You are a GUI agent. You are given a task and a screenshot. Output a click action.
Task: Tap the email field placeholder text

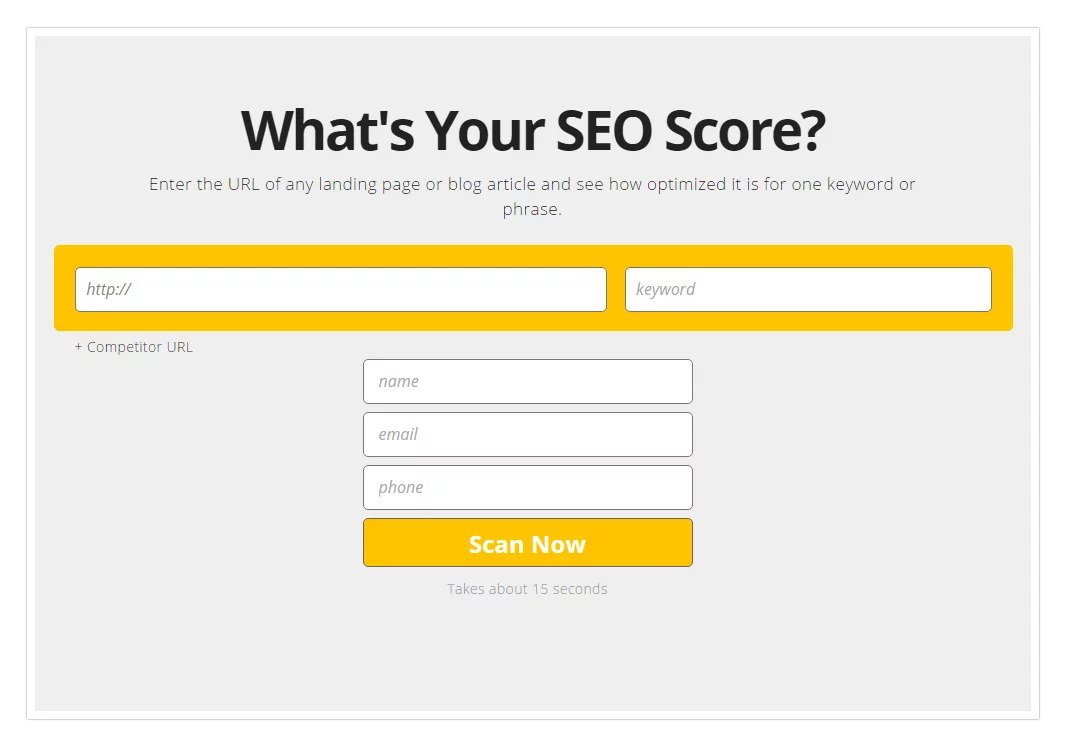click(x=399, y=434)
